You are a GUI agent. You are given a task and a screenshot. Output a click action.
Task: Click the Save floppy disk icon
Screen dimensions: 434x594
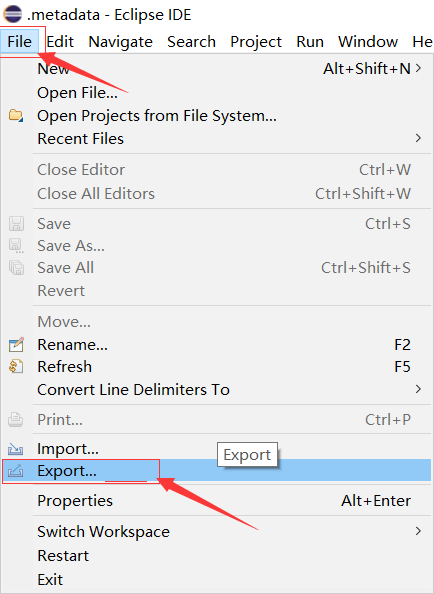click(x=16, y=224)
